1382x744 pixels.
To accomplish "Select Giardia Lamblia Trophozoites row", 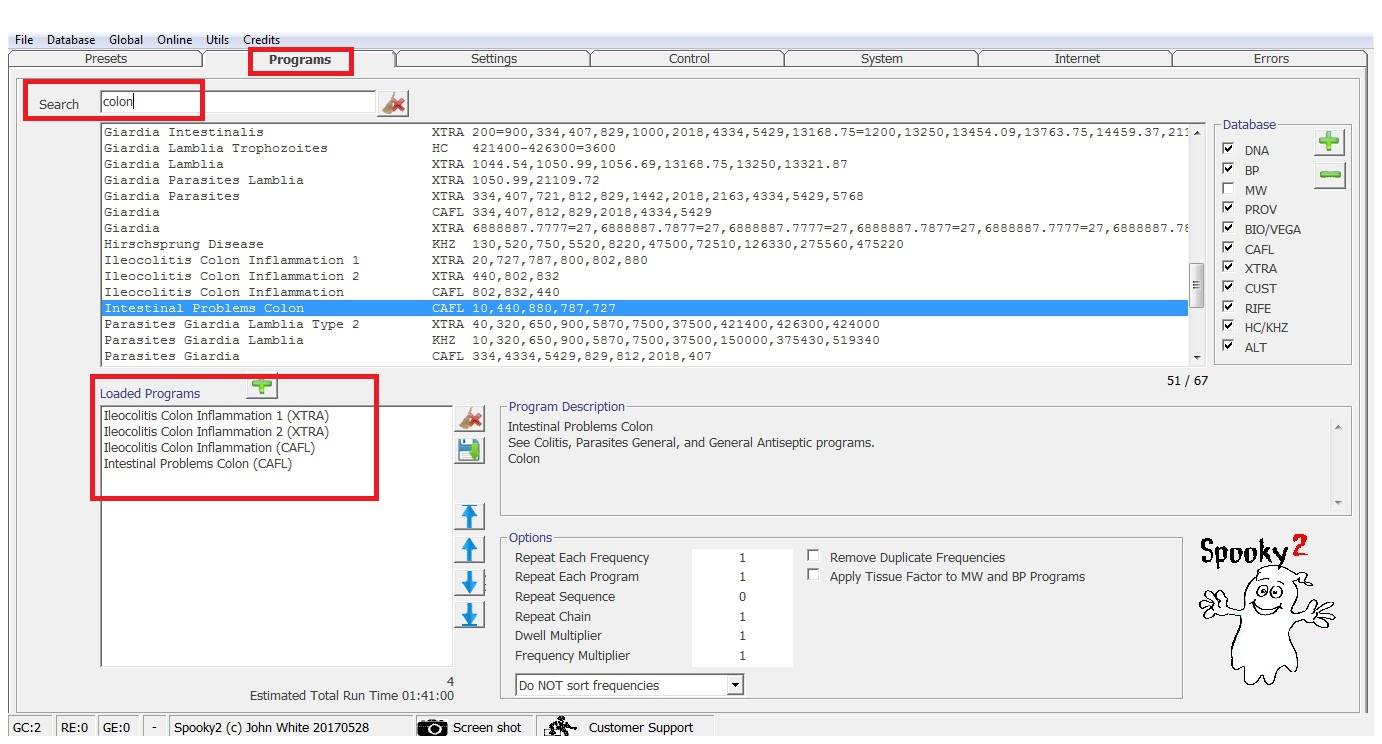I will click(645, 148).
